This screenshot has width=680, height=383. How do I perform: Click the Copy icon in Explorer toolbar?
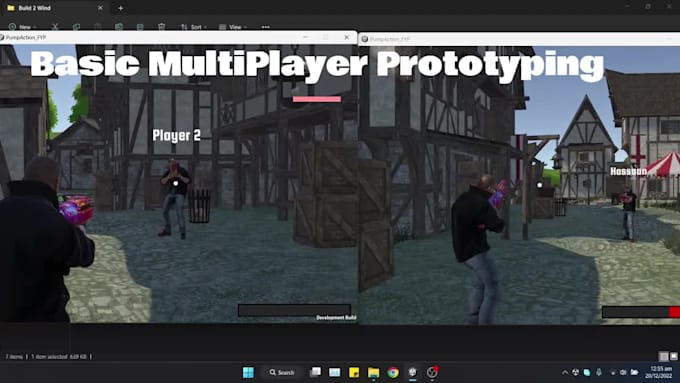click(x=76, y=27)
